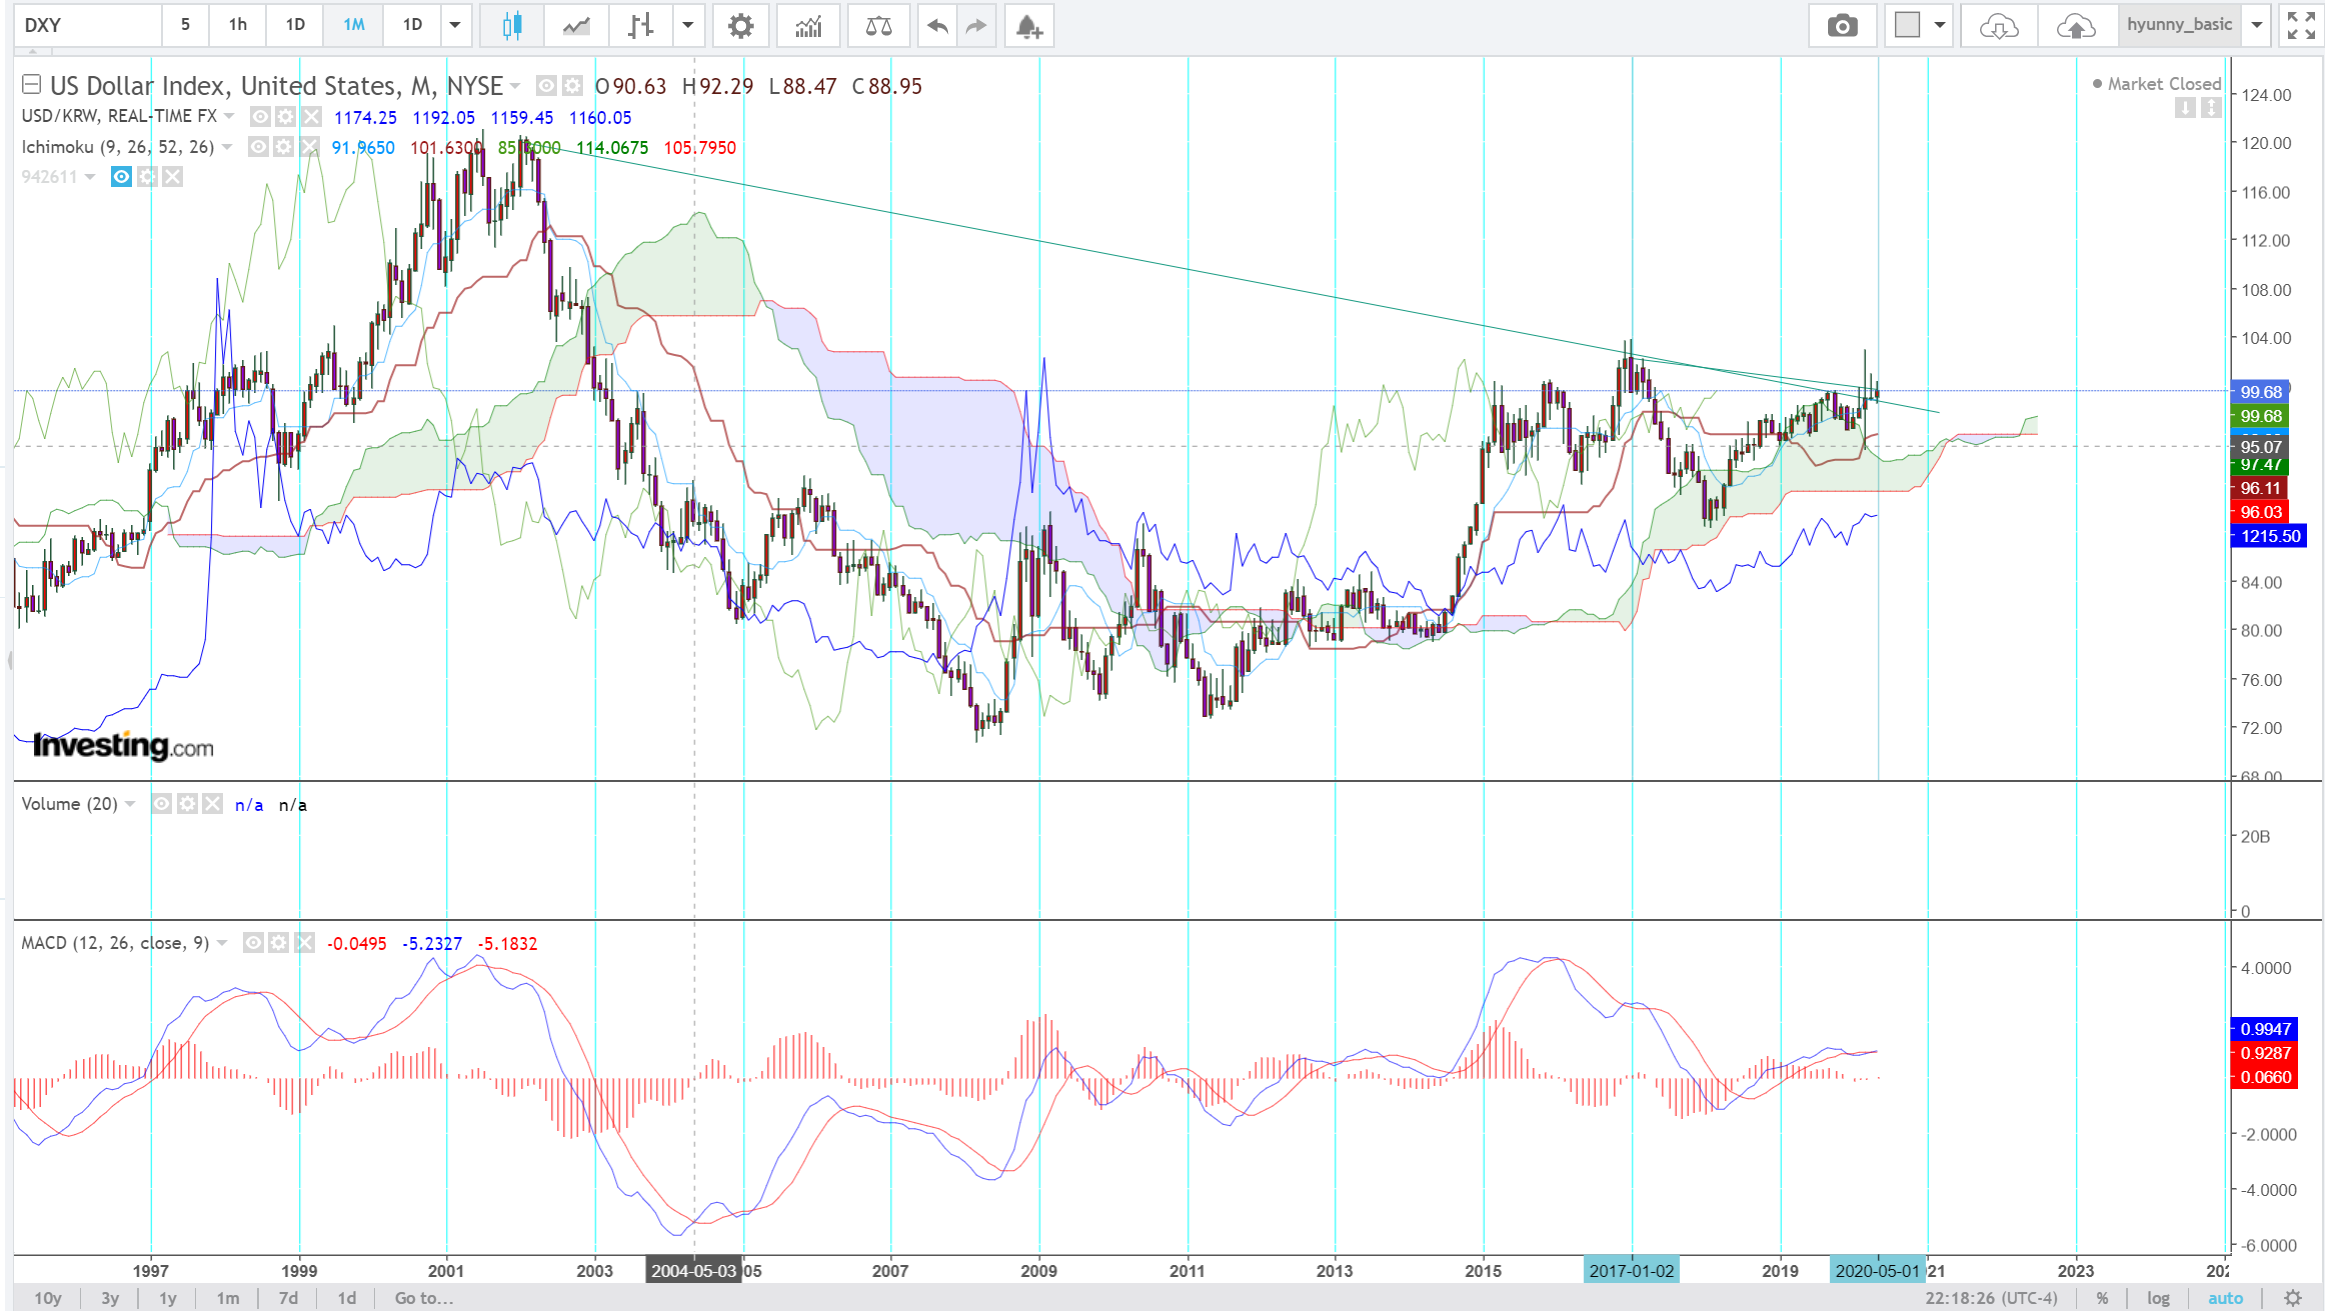2325x1311 pixels.
Task: Open the bar style dropdown arrow
Action: click(x=688, y=25)
